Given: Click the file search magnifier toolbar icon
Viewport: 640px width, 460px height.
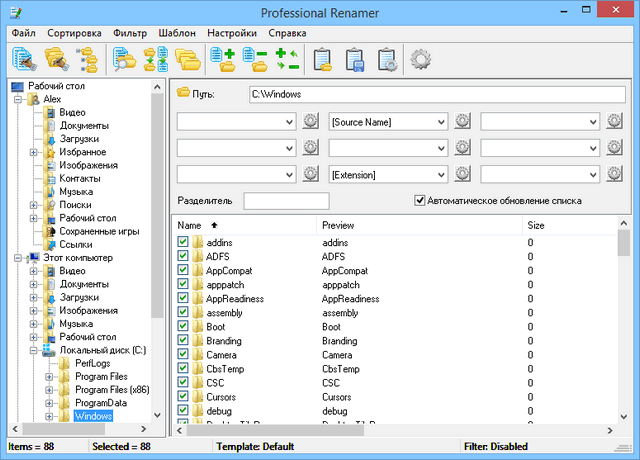Looking at the screenshot, I should coord(125,60).
